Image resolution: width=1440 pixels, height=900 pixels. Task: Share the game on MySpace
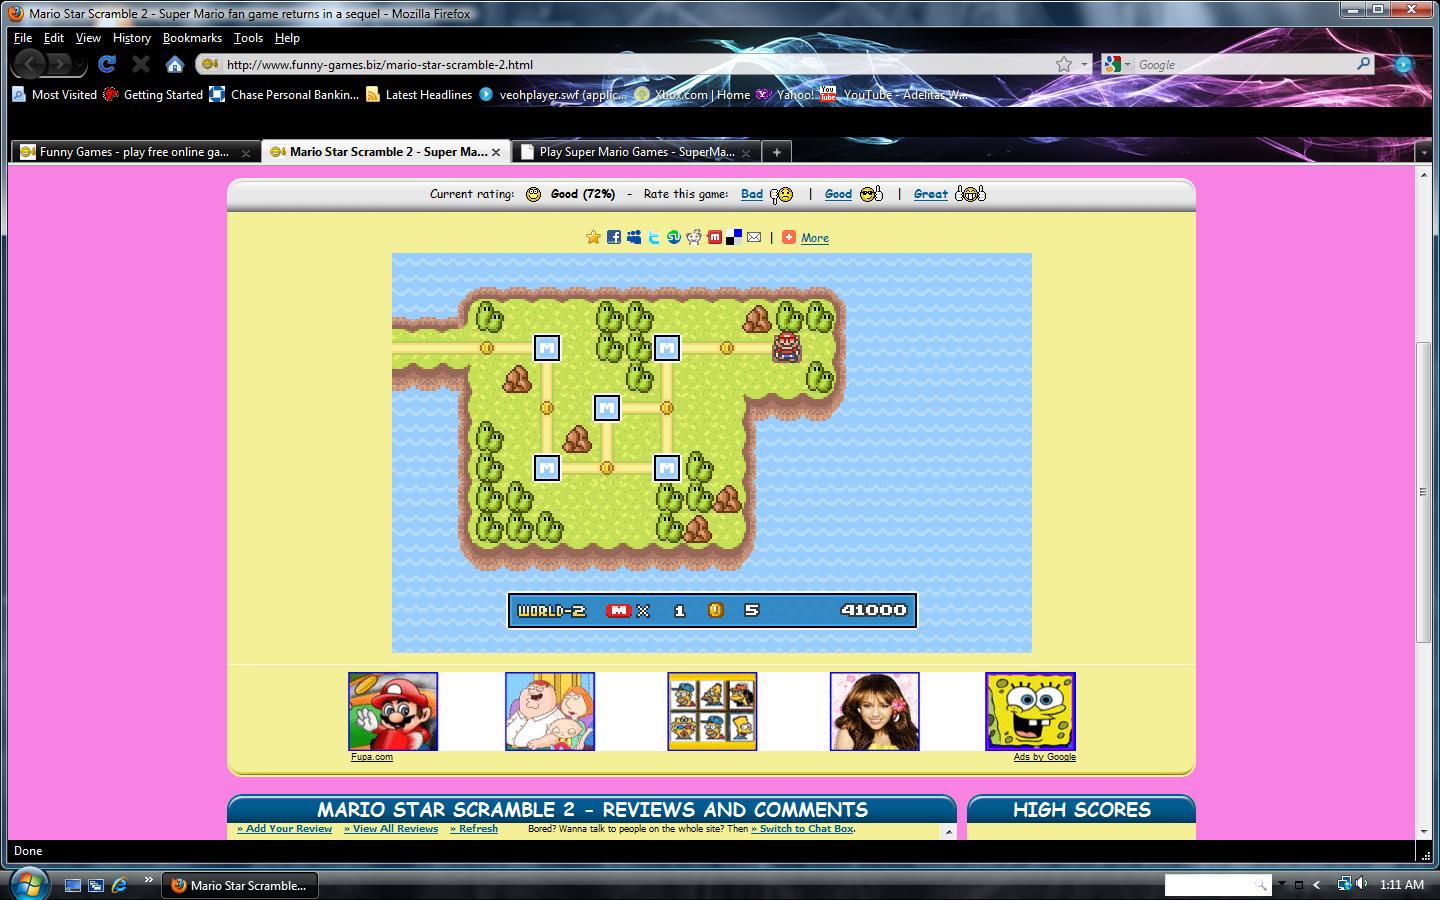point(634,237)
